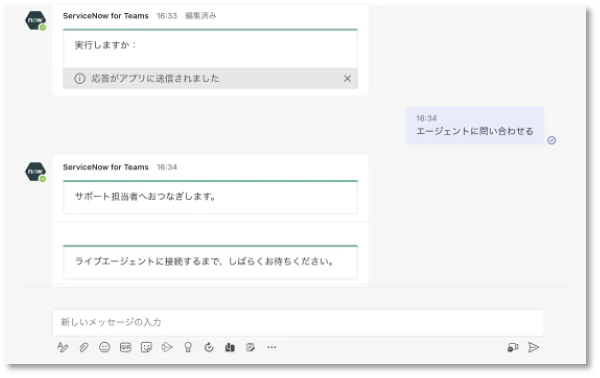Click the card ライブエージェントに接続するまで、しばらくお待ちください。

(x=210, y=262)
